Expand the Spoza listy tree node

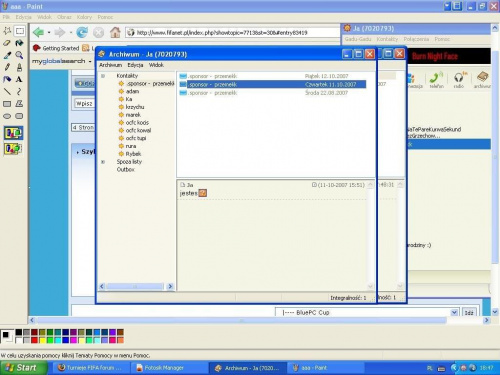click(x=103, y=162)
